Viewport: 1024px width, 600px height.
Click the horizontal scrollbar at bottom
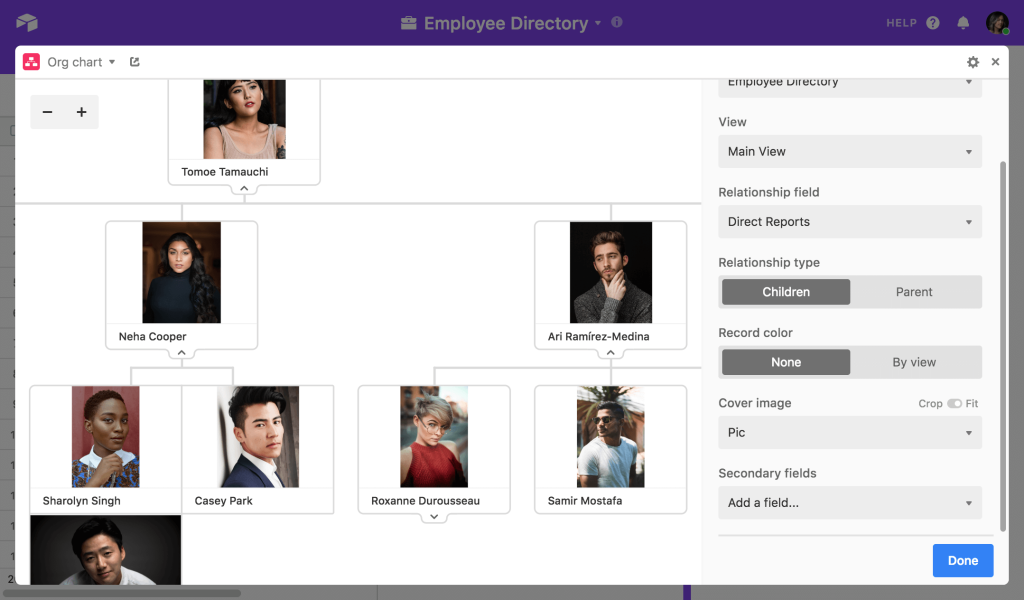tap(124, 593)
